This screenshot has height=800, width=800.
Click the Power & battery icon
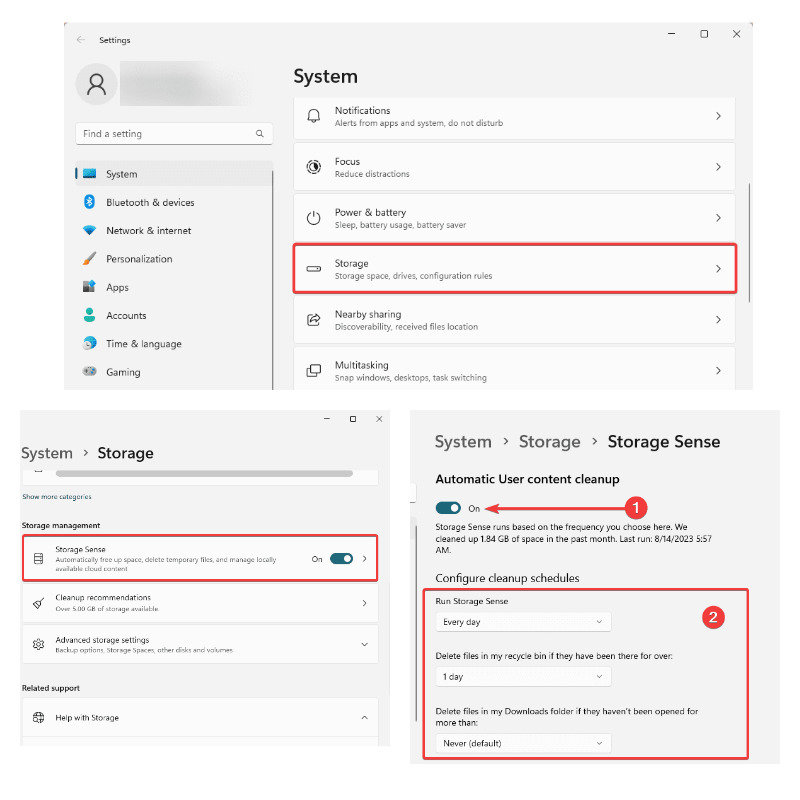[314, 218]
